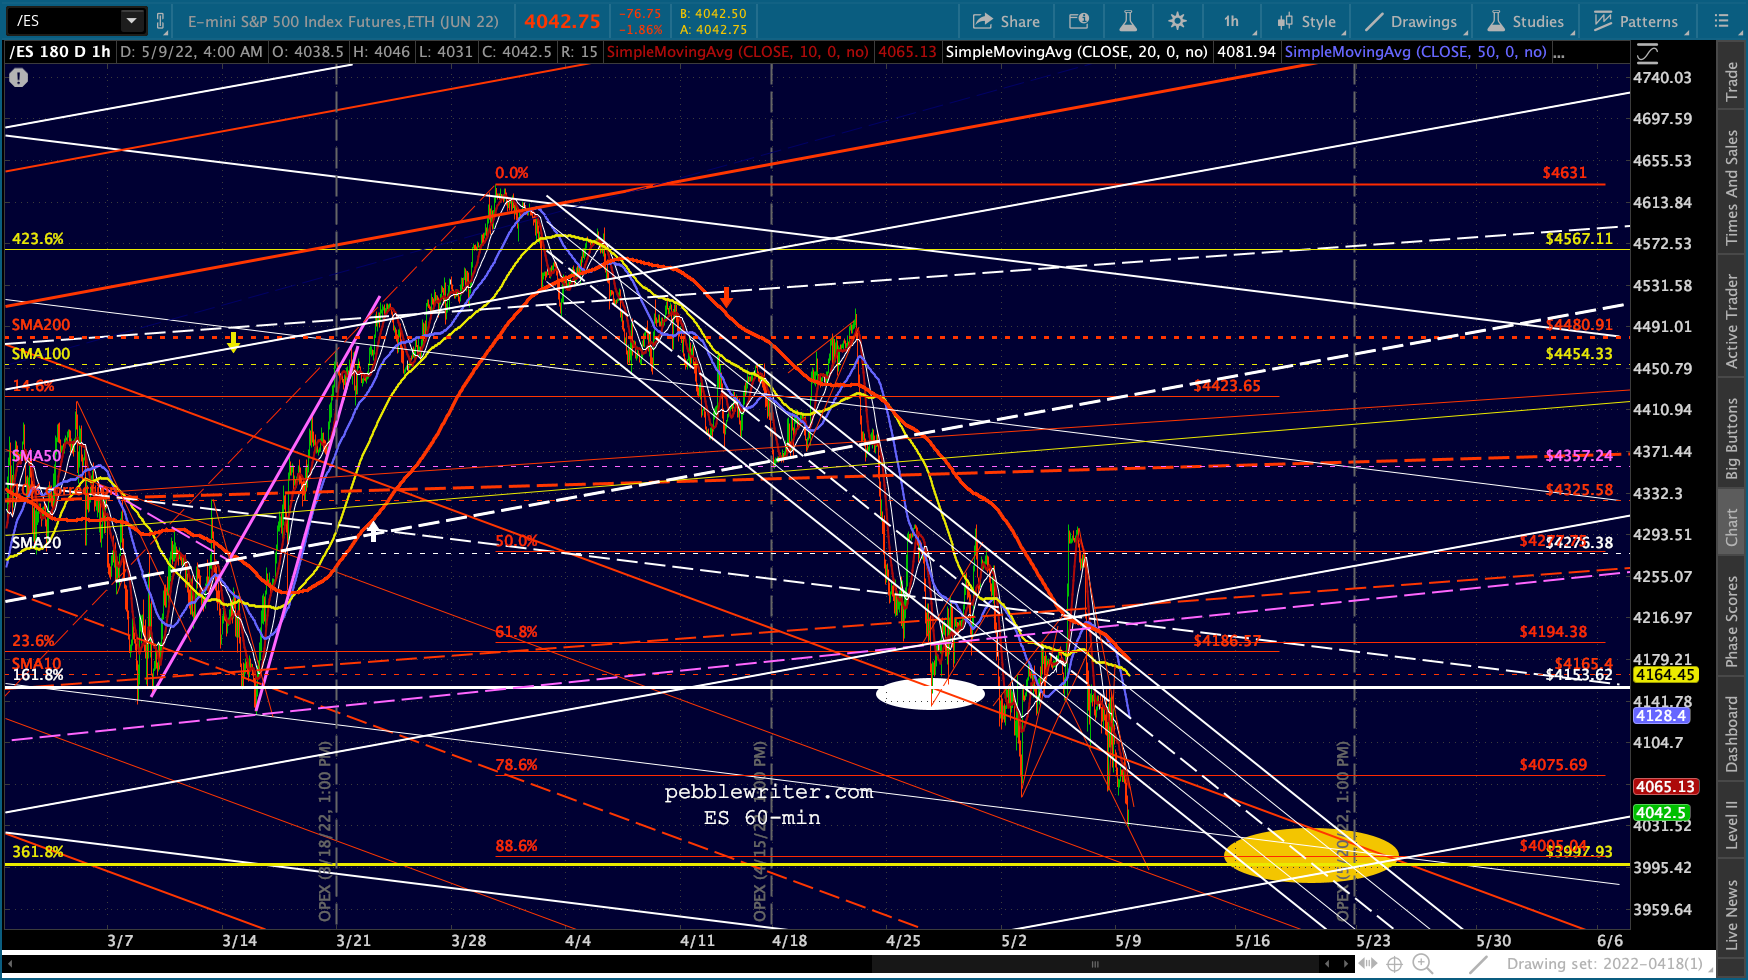Click the green 4042.5 price axis bubble
This screenshot has width=1748, height=980.
1661,813
